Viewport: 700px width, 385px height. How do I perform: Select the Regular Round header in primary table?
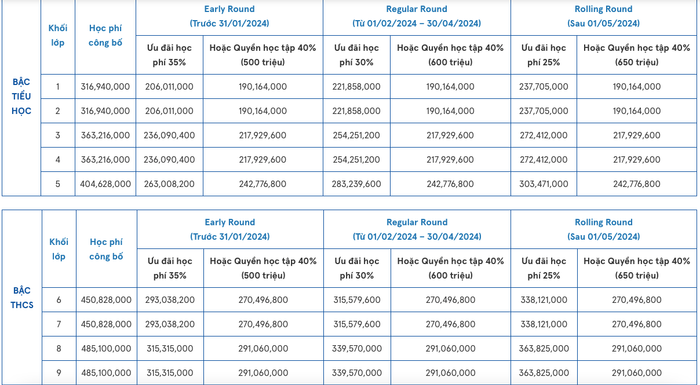click(x=417, y=16)
